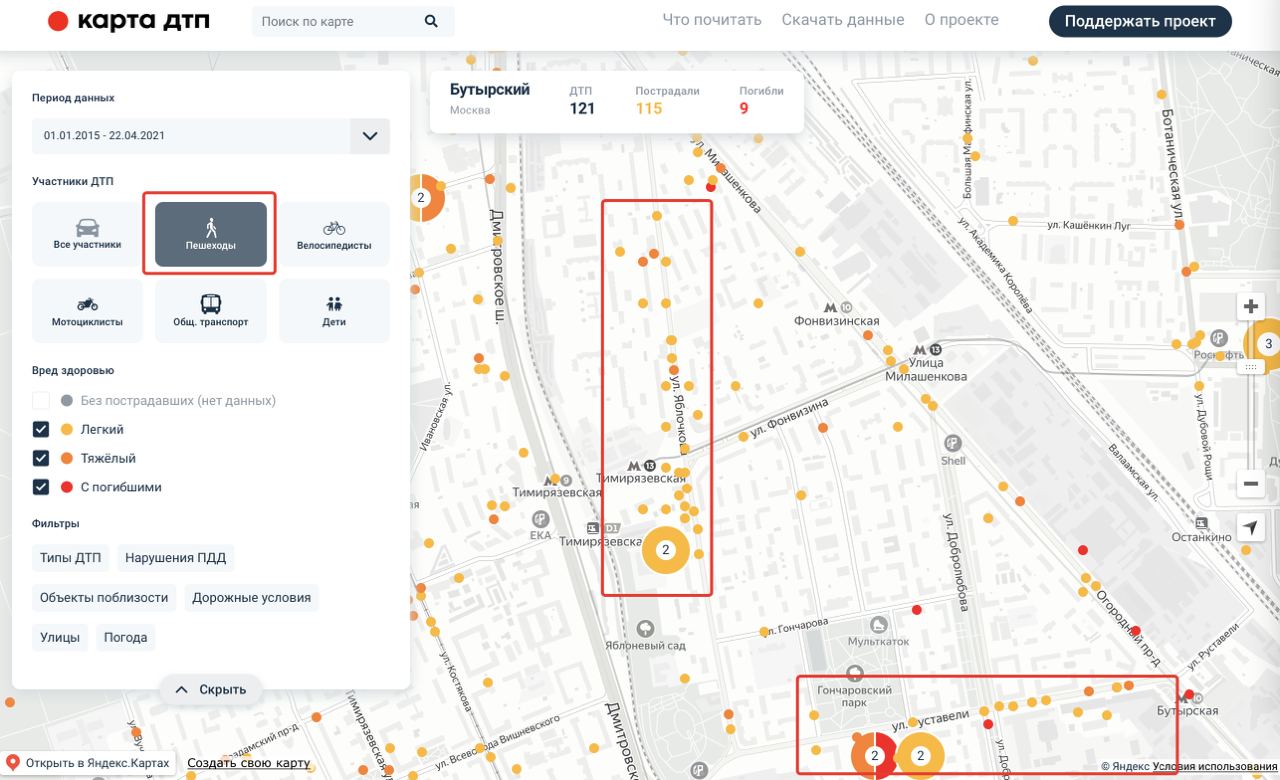Open Что почитать menu item
The width and height of the screenshot is (1280, 780).
click(712, 20)
